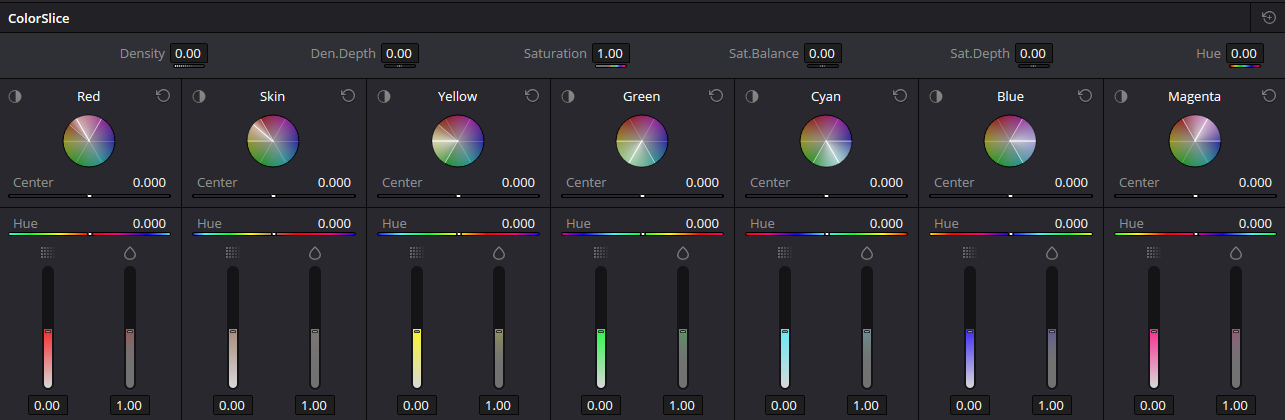Viewport: 1285px width, 420px height.
Task: Click the Cyan density vertical slider
Action: pyautogui.click(x=784, y=327)
